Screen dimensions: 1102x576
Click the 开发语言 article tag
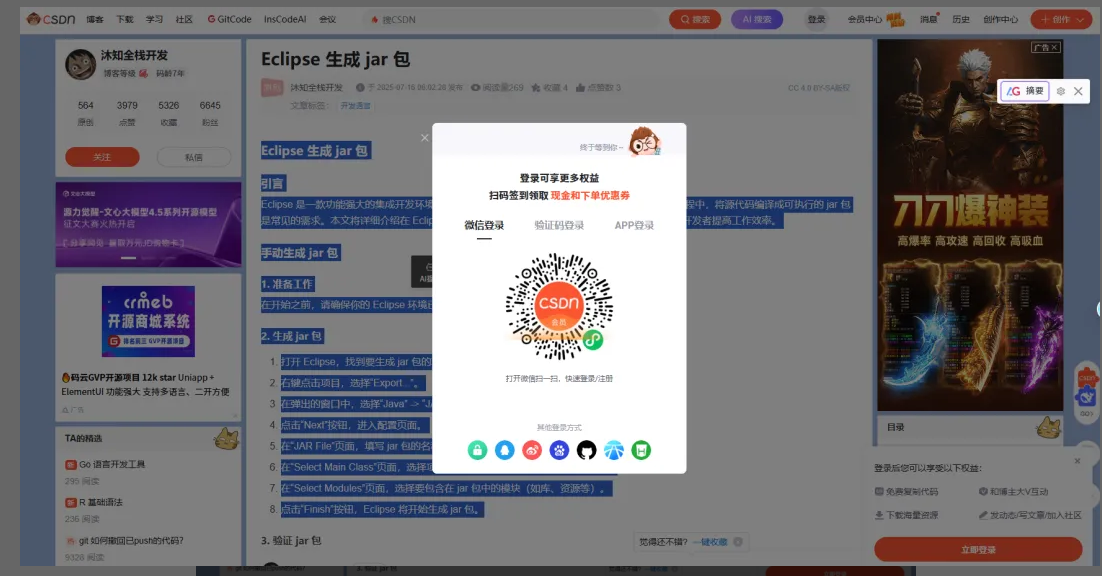(x=355, y=105)
